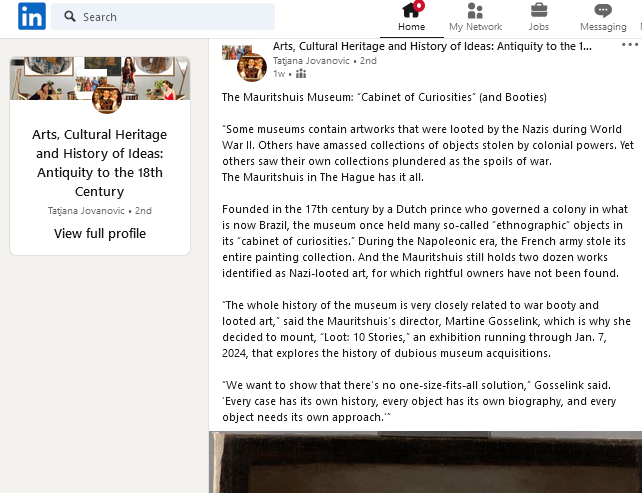Click the LinkedIn logo icon
This screenshot has height=493, width=642.
pos(32,16)
